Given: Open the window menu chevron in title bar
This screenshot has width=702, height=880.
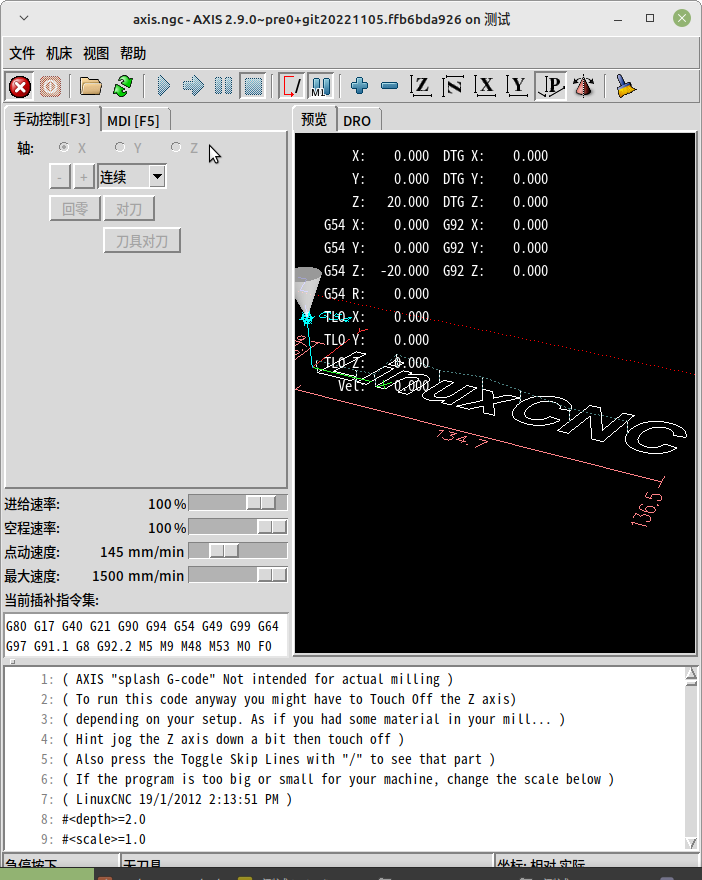Looking at the screenshot, I should click(x=24, y=19).
